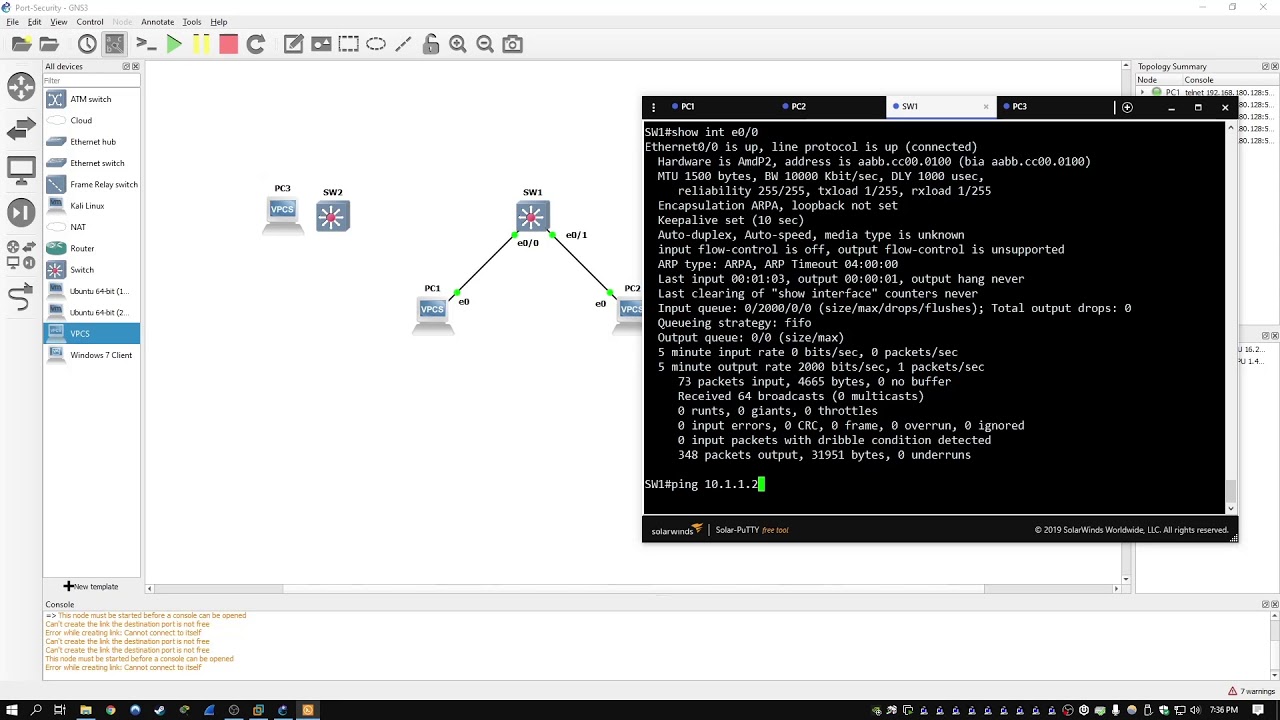Browse switches in device sidebar
Viewport: 1280px width, 720px height.
coord(21,130)
